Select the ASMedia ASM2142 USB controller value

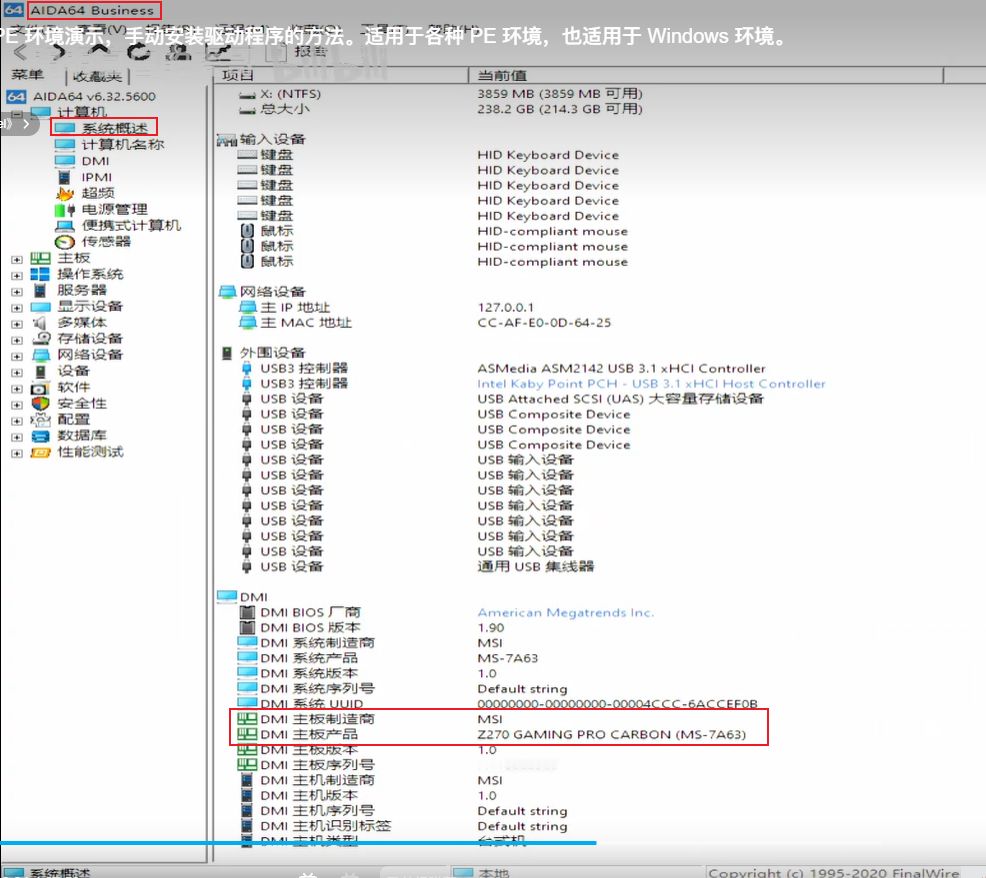pyautogui.click(x=621, y=369)
